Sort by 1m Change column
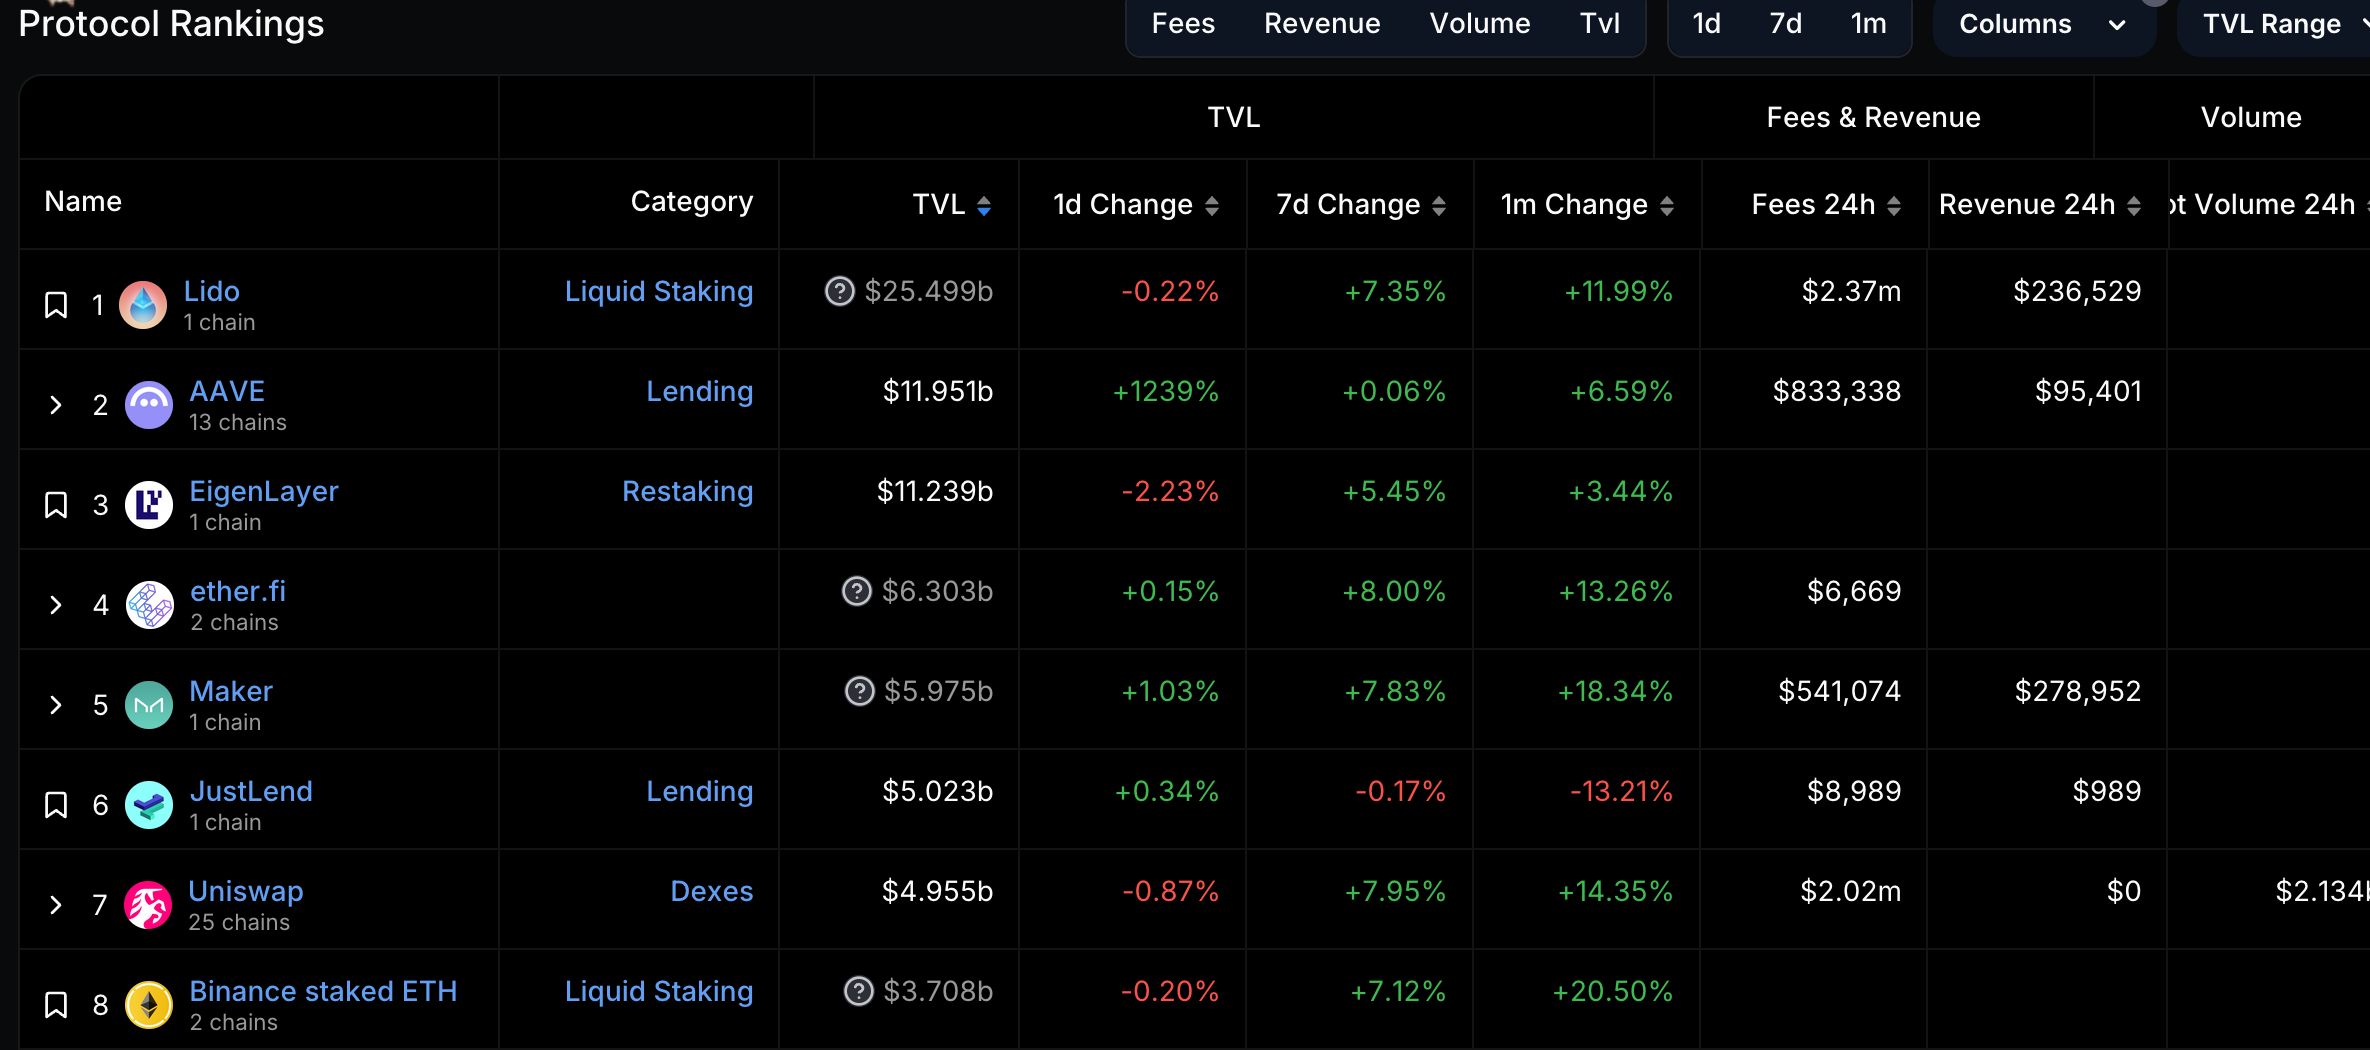This screenshot has width=2370, height=1050. [x=1667, y=205]
